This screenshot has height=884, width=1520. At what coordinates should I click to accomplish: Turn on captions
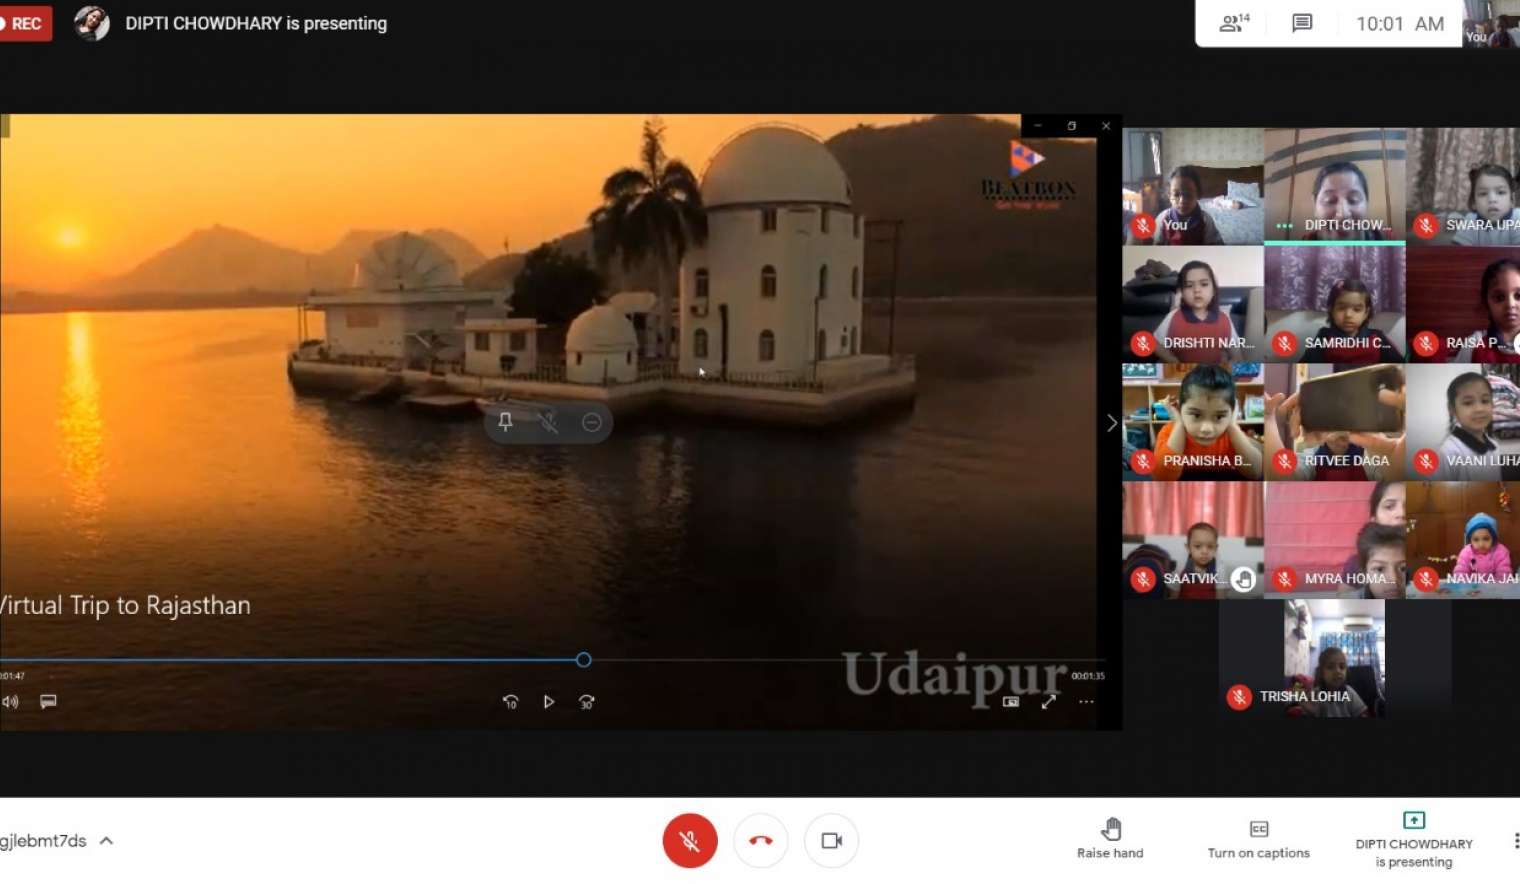coord(1258,840)
